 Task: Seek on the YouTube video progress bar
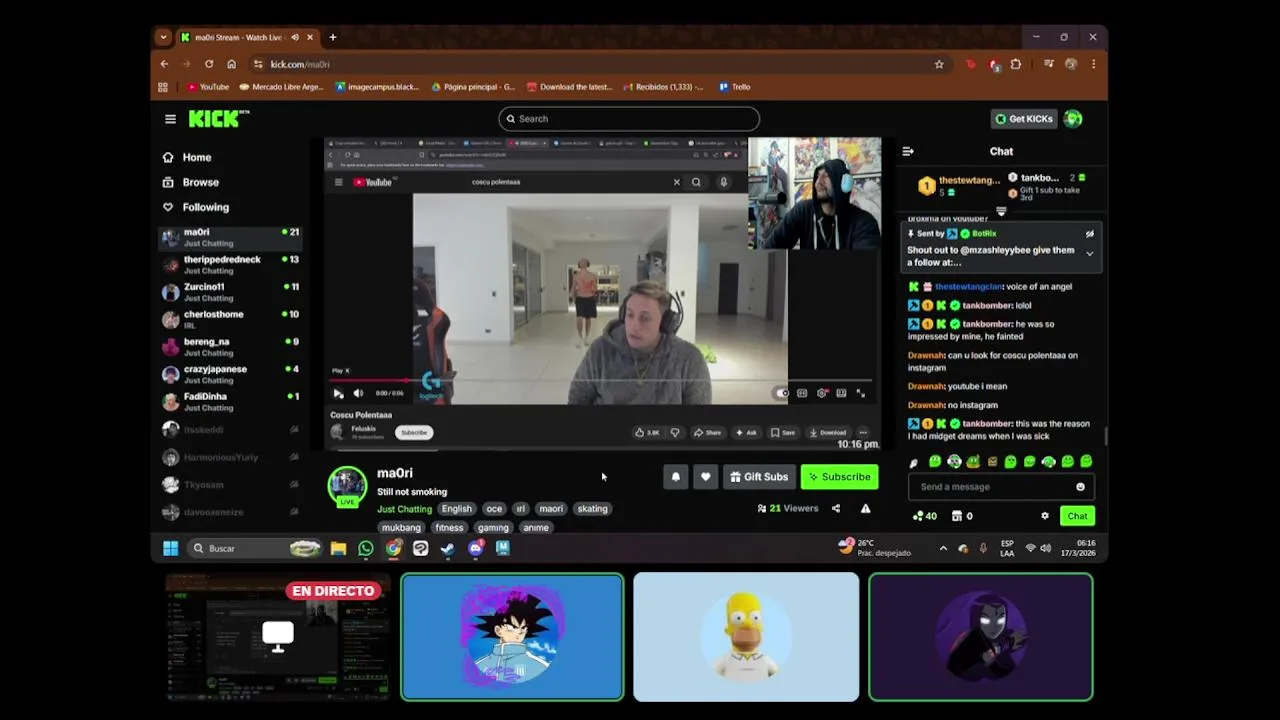tap(600, 381)
